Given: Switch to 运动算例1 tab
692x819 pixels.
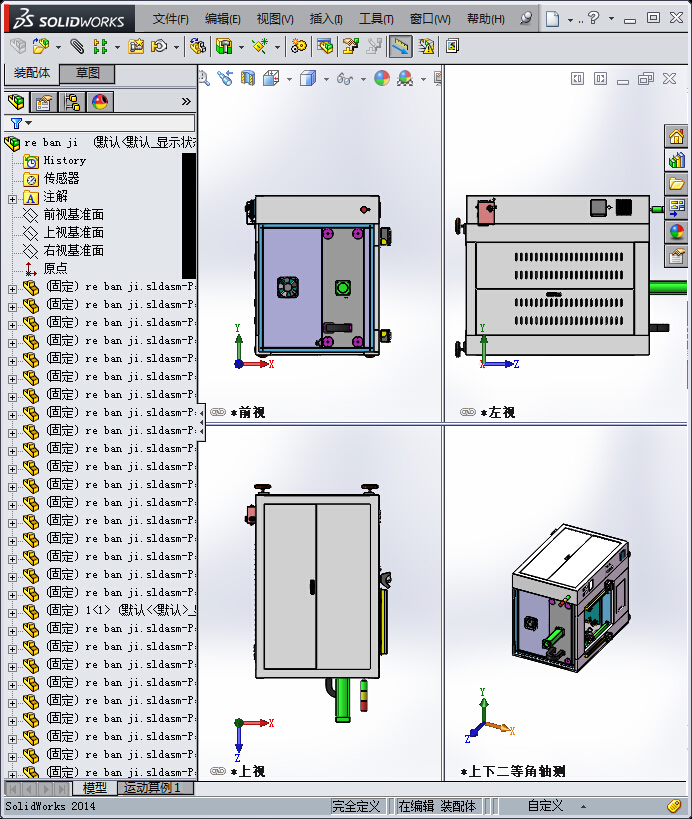Looking at the screenshot, I should coord(152,788).
